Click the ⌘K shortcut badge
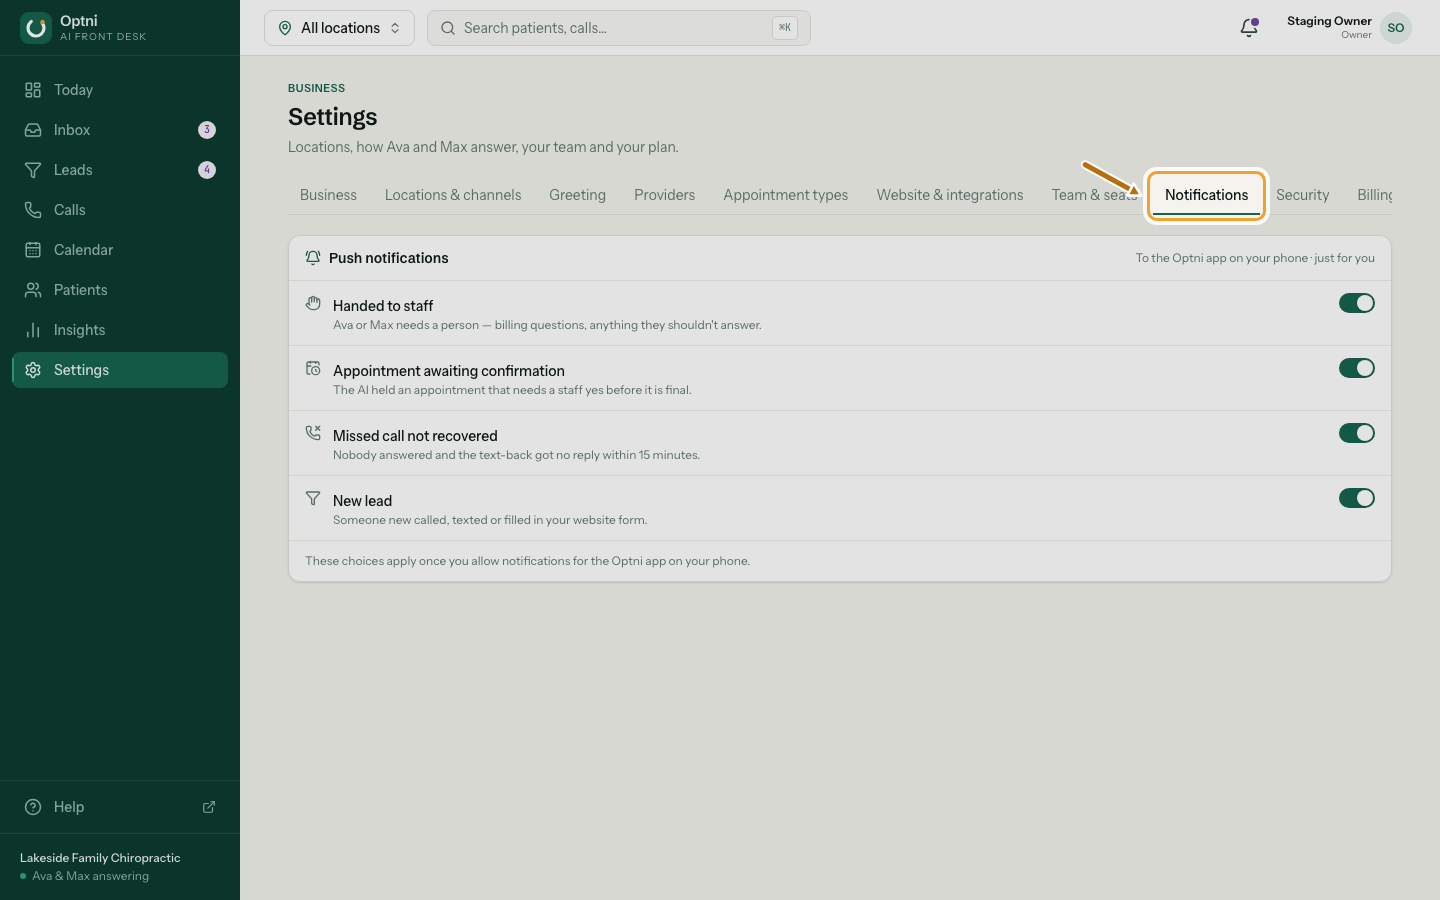 (785, 28)
